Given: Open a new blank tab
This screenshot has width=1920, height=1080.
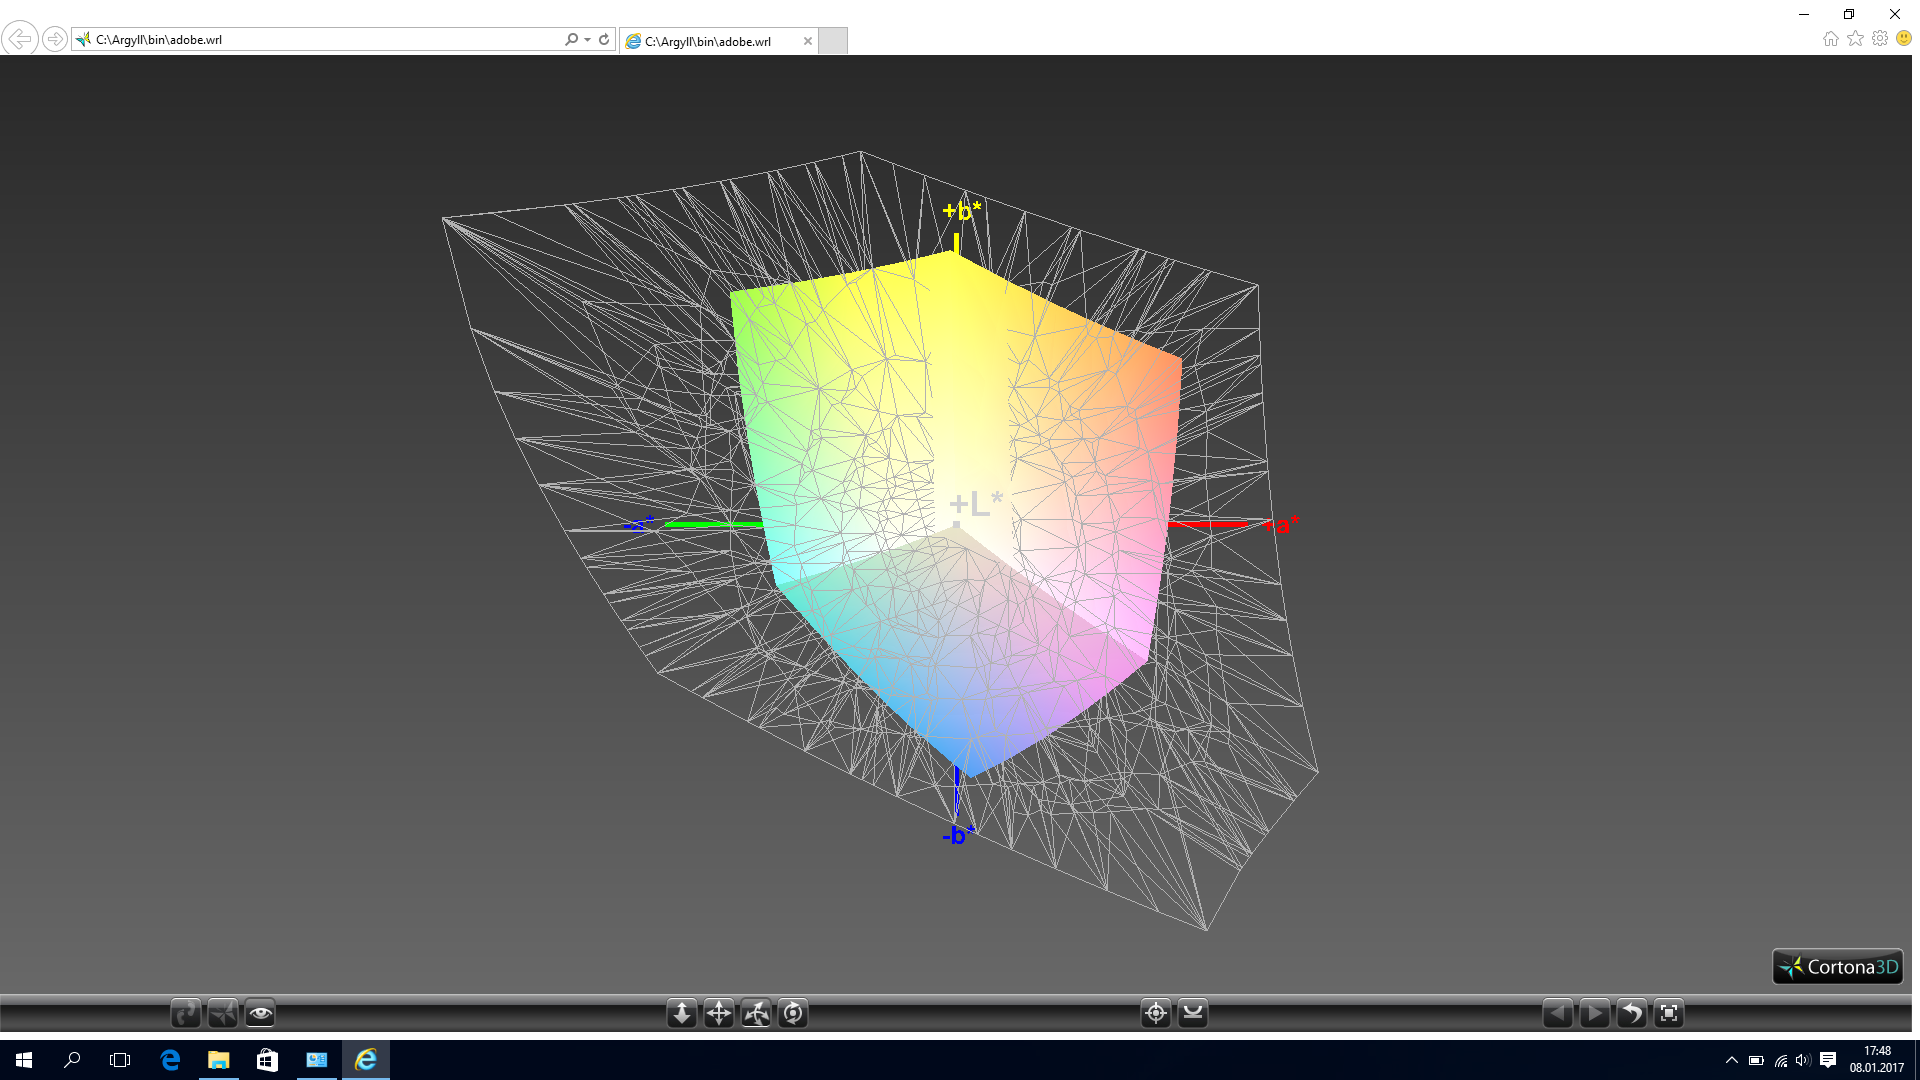Looking at the screenshot, I should pyautogui.click(x=833, y=41).
